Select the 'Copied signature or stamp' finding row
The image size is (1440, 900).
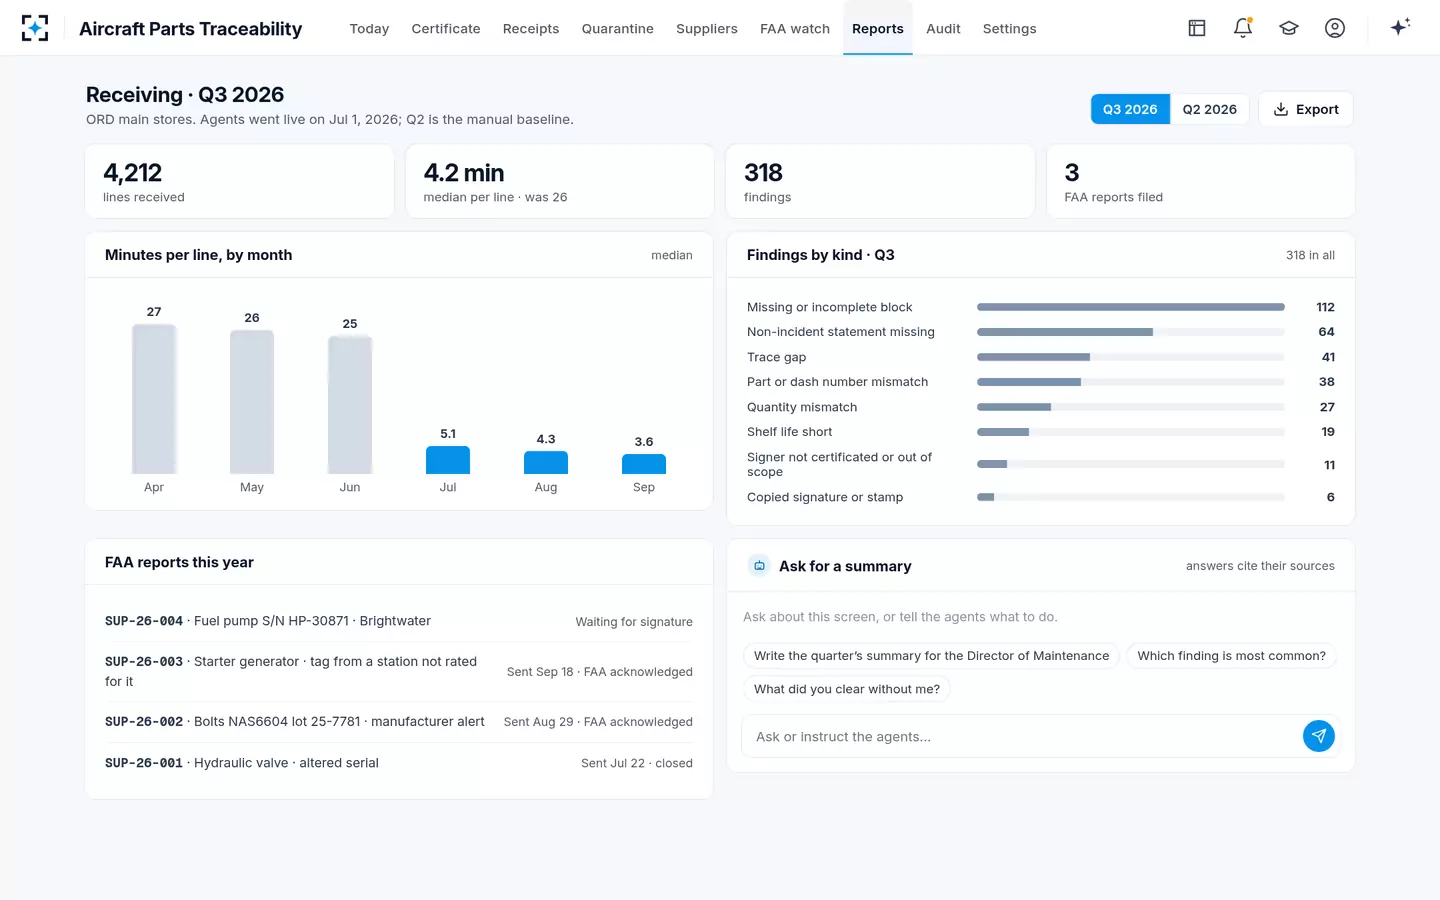pyautogui.click(x=1041, y=497)
